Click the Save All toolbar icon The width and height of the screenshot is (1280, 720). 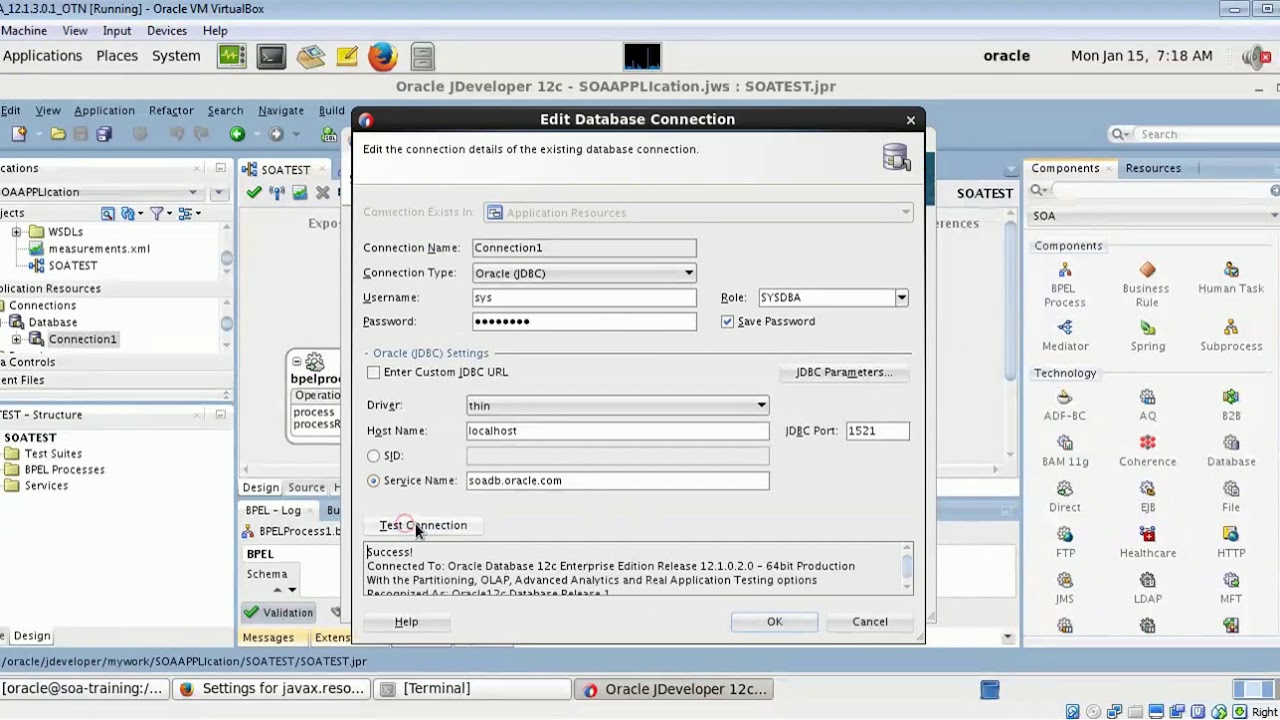pos(104,134)
